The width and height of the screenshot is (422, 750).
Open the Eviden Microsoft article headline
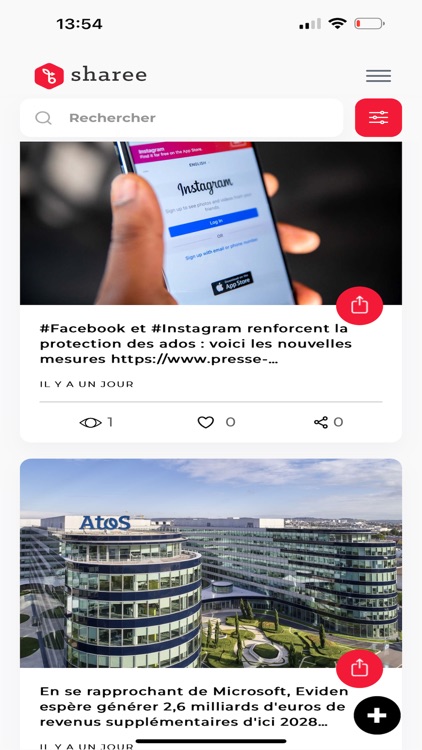point(194,706)
